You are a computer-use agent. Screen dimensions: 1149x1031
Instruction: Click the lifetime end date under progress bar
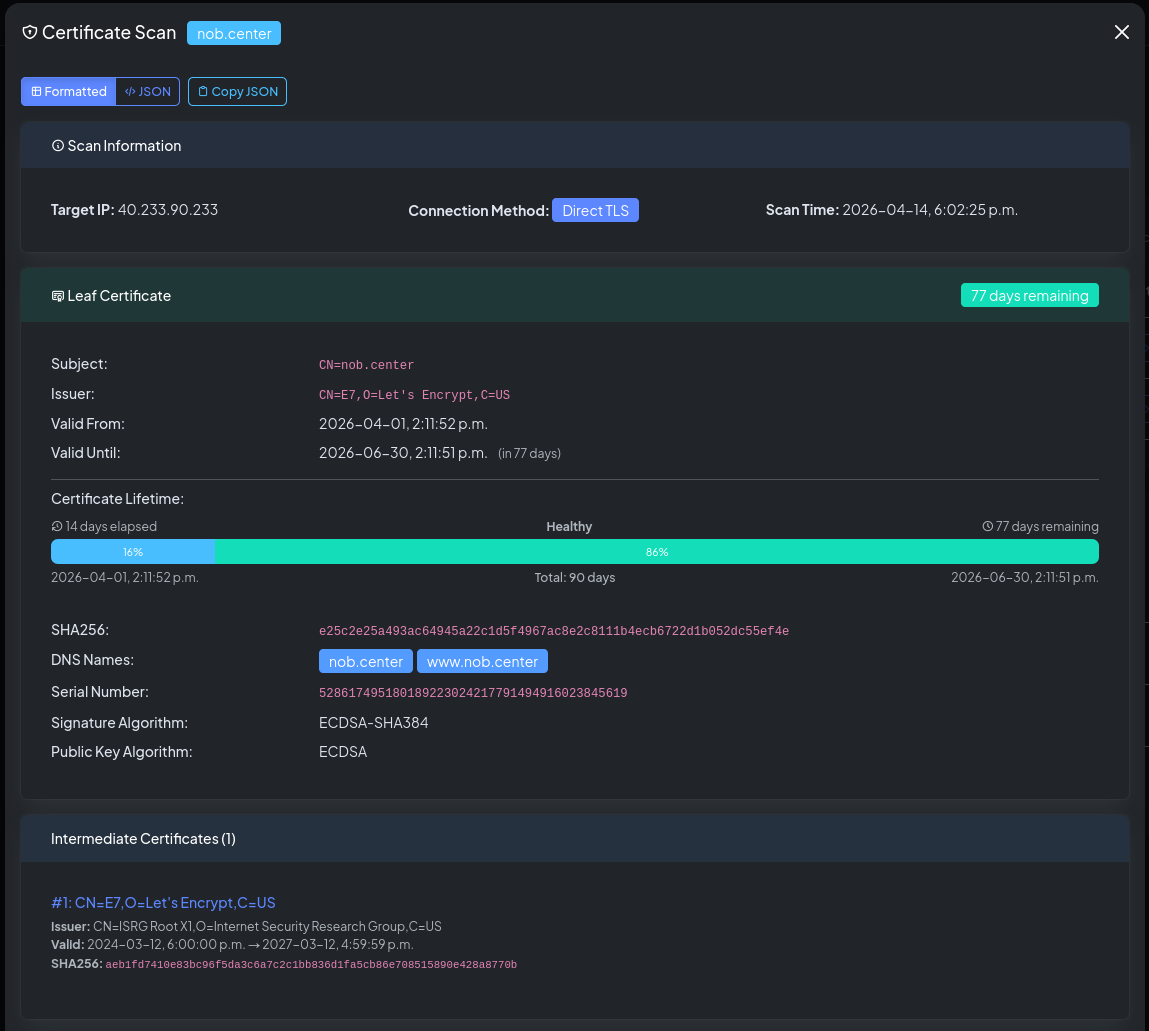pos(1024,577)
